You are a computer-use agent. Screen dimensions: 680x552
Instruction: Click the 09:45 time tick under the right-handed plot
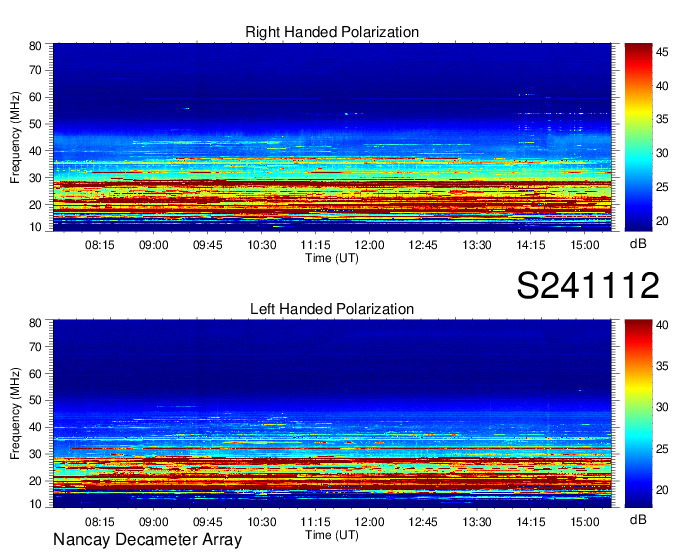tap(207, 245)
